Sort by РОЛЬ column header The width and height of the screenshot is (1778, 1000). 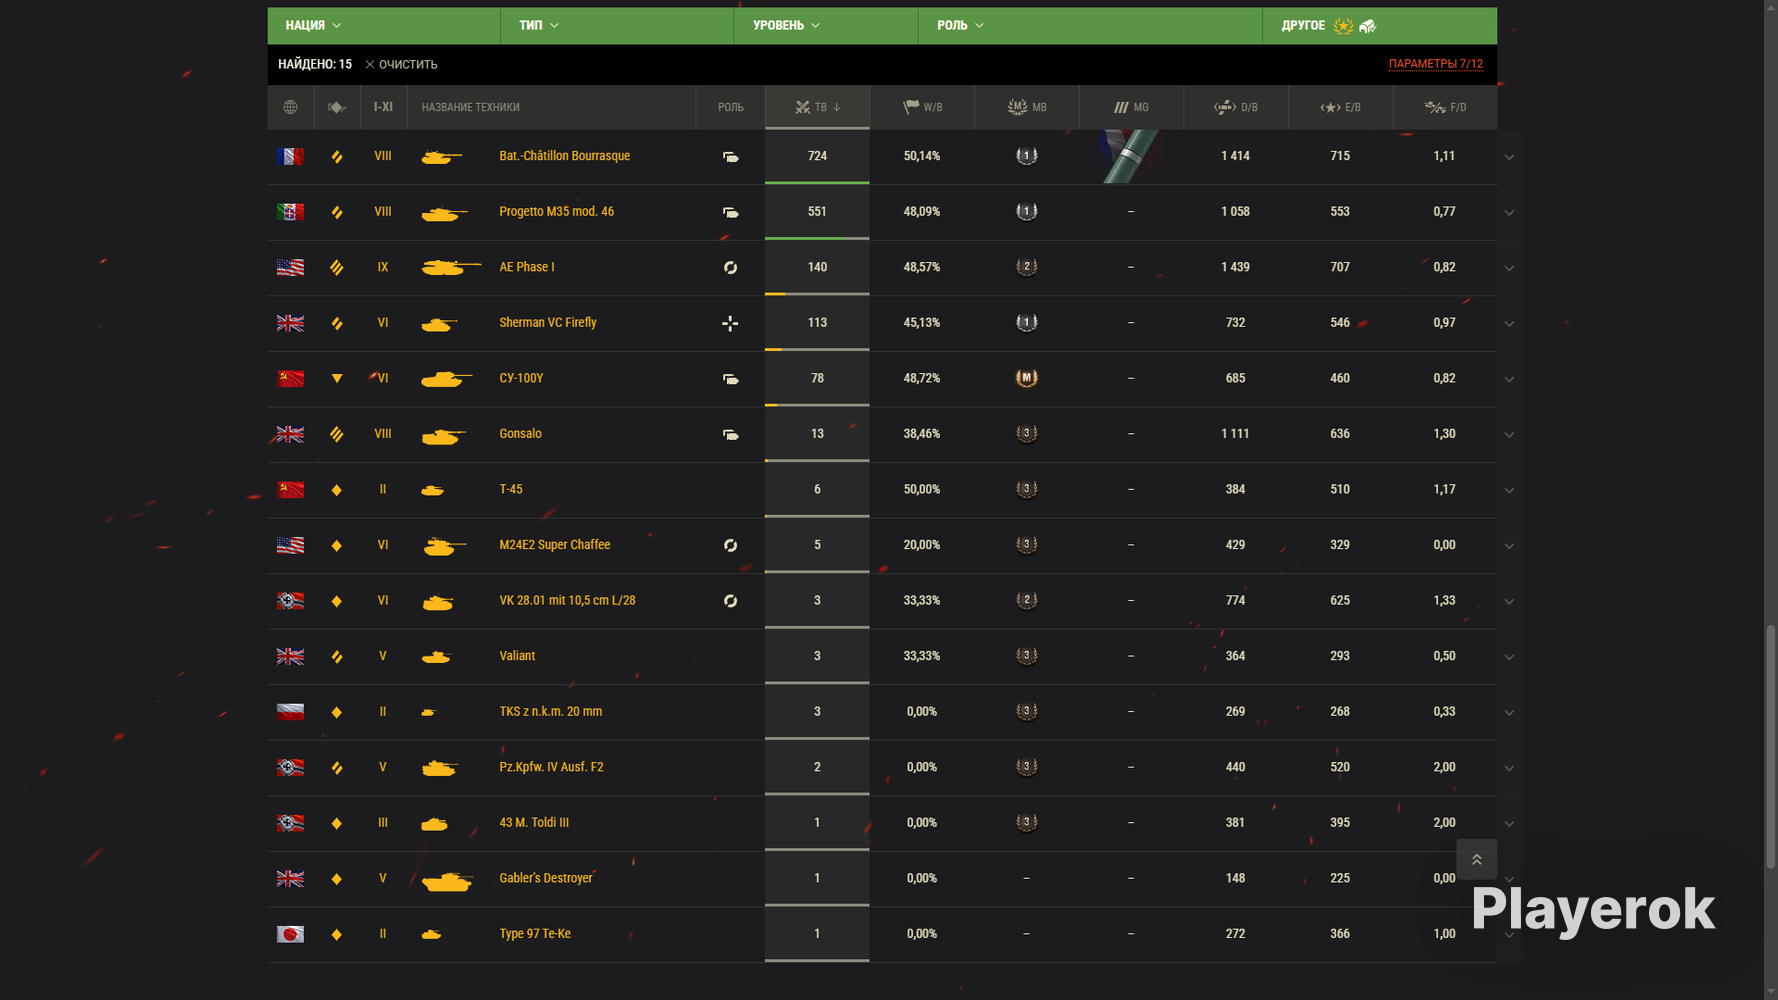731,107
